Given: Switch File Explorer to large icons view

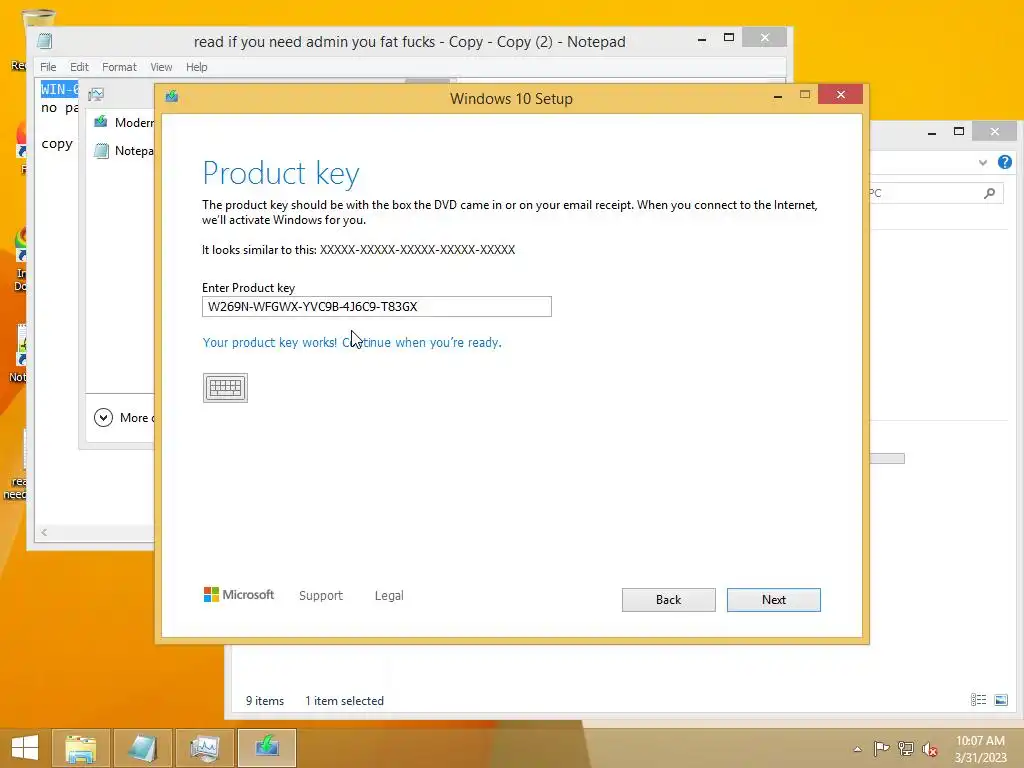Looking at the screenshot, I should [1000, 700].
